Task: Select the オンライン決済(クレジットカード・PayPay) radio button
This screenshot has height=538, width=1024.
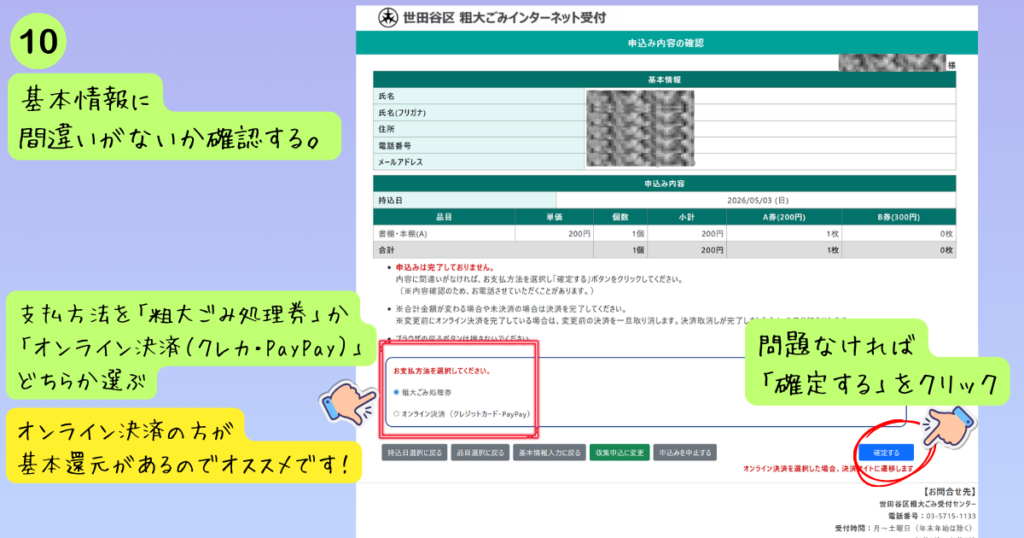Action: coord(396,414)
